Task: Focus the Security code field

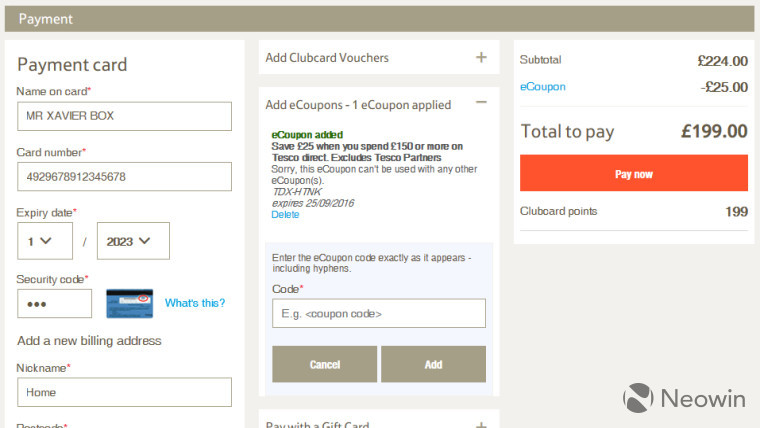Action: [54, 303]
